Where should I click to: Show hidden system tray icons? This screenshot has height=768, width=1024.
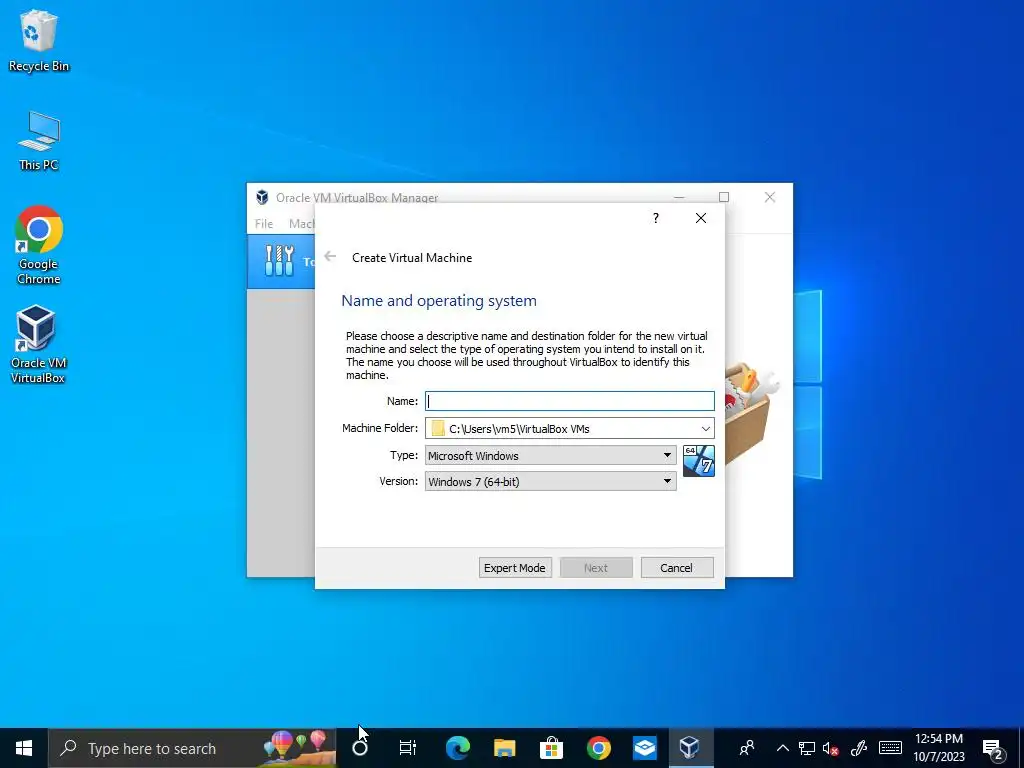pos(782,748)
